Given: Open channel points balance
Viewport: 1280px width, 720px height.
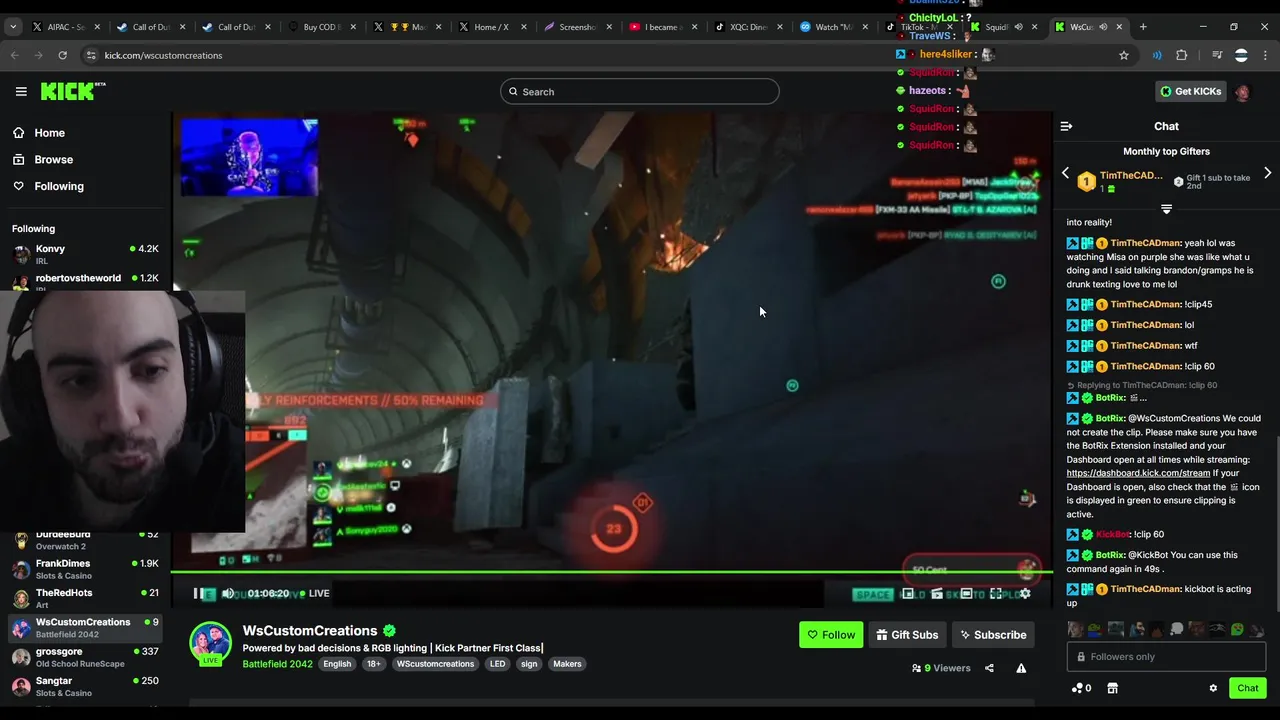Looking at the screenshot, I should point(1081,688).
